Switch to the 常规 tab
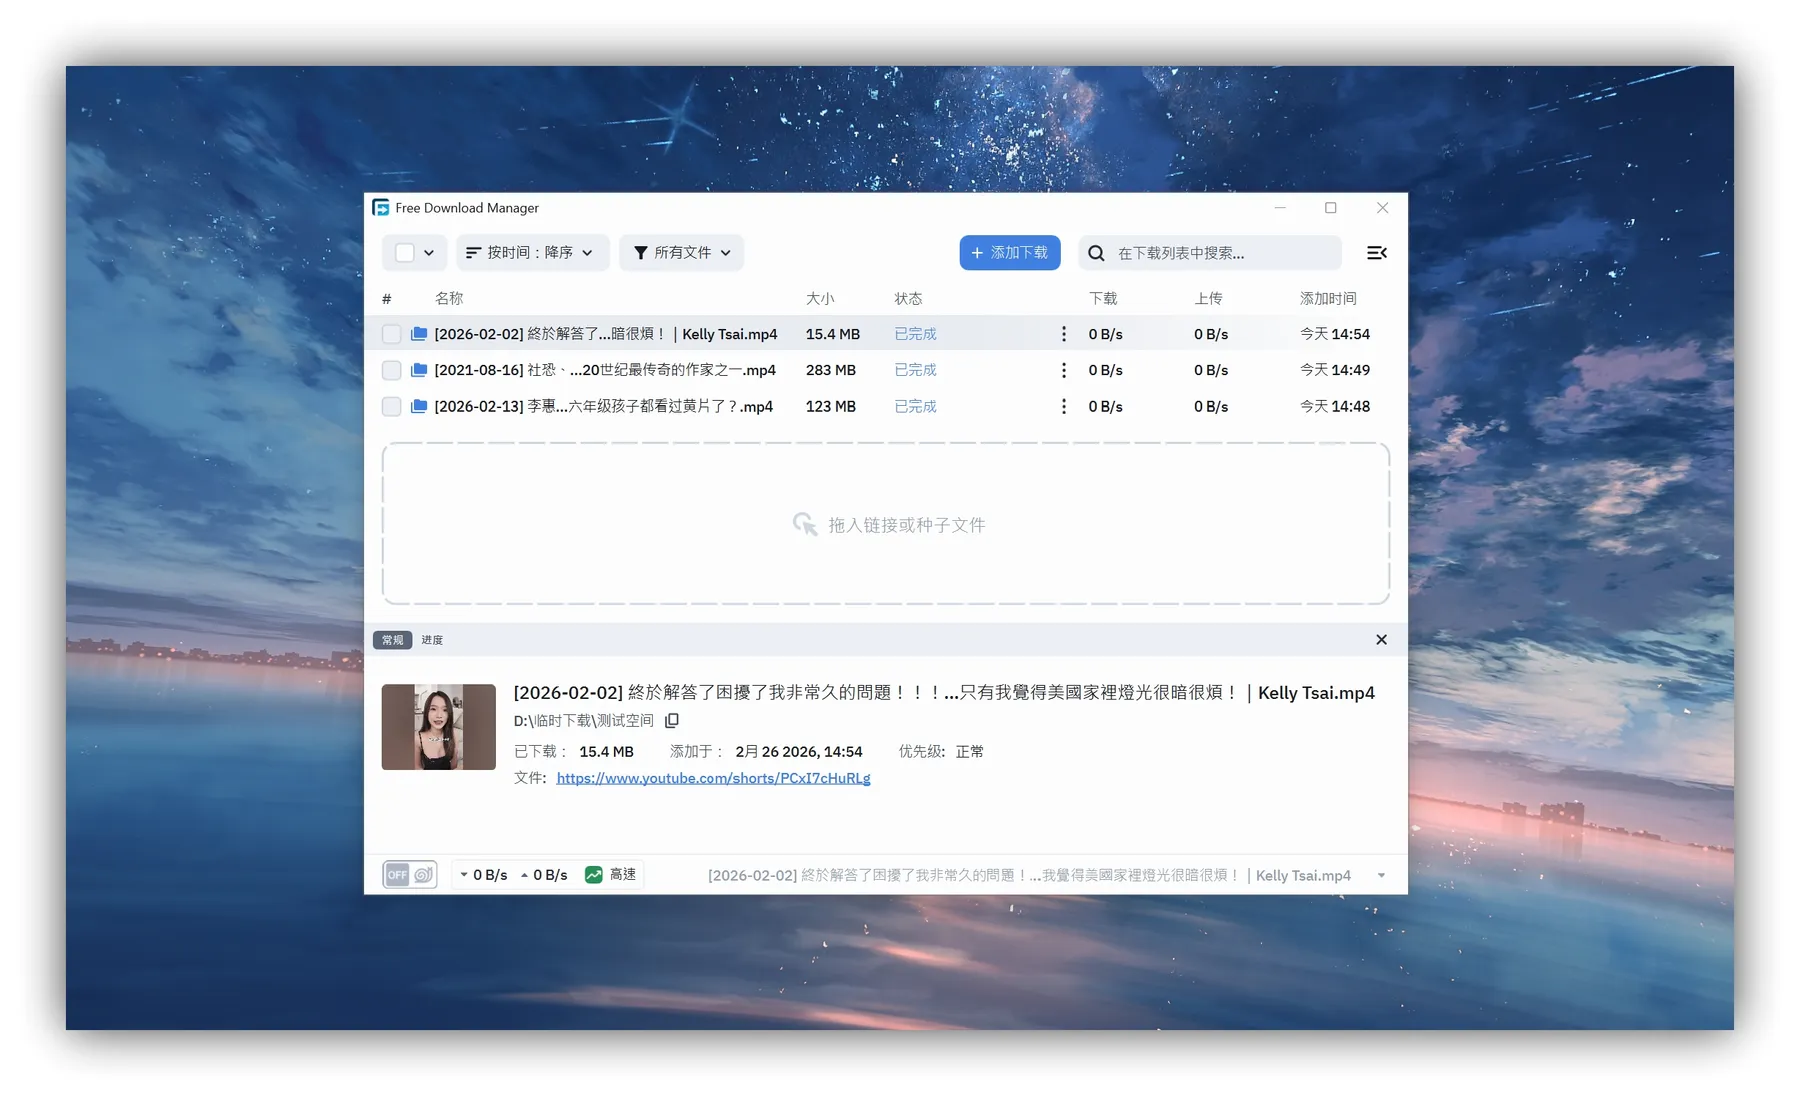The width and height of the screenshot is (1800, 1096). tap(391, 640)
